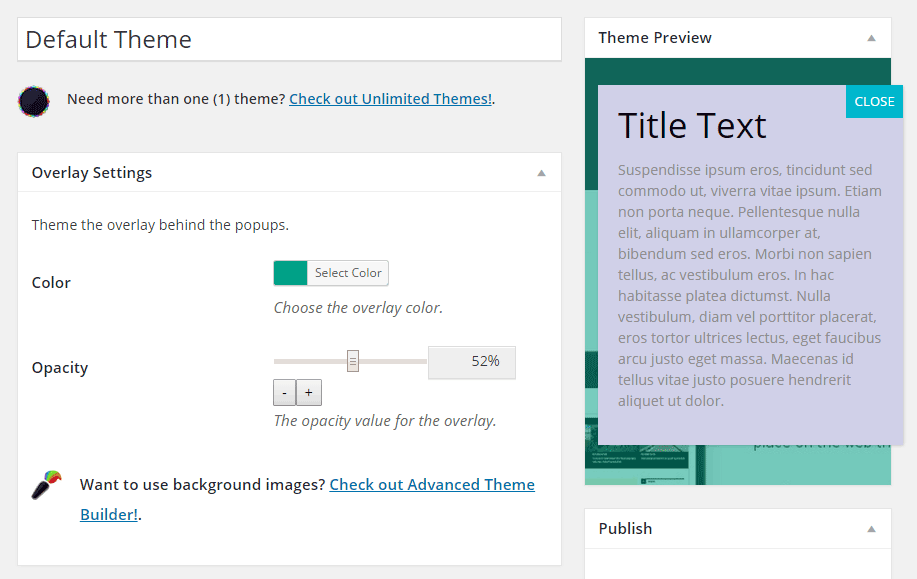This screenshot has width=917, height=579.
Task: Open Check out Advanced Theme Builder! link
Action: [431, 484]
